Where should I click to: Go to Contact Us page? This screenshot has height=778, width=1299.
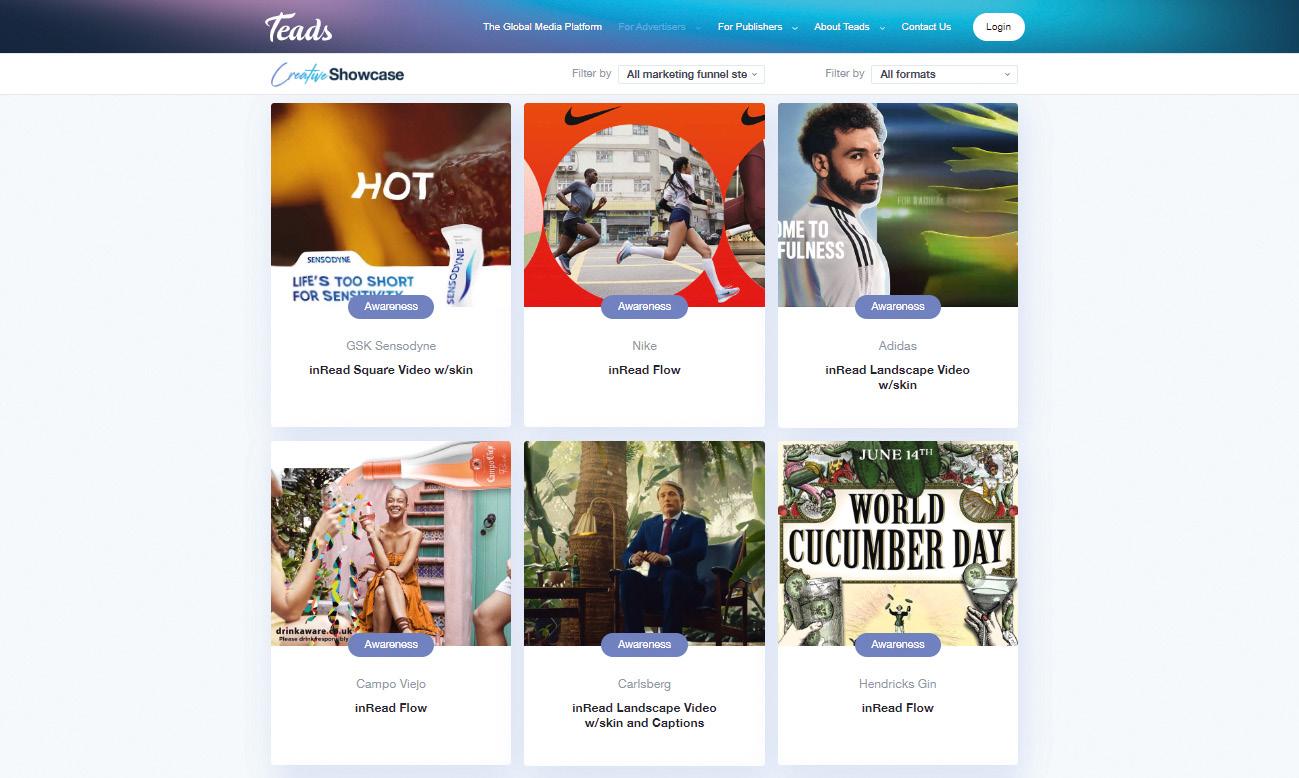pyautogui.click(x=926, y=27)
